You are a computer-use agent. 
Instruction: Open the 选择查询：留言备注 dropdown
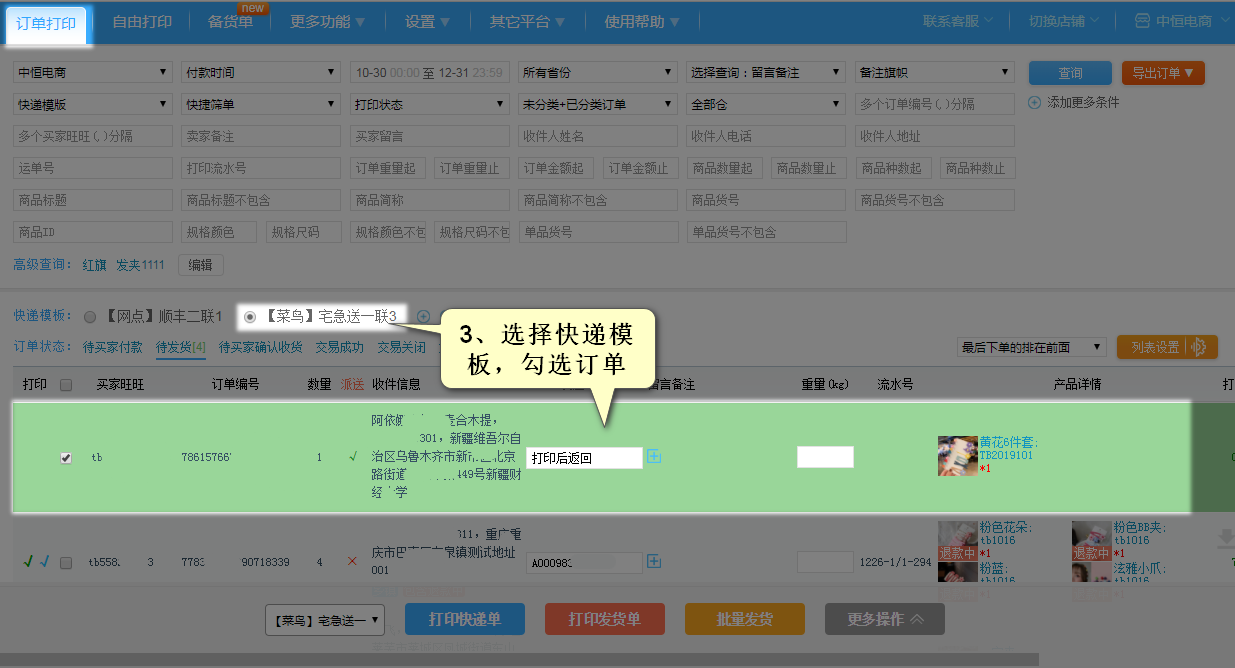(766, 73)
